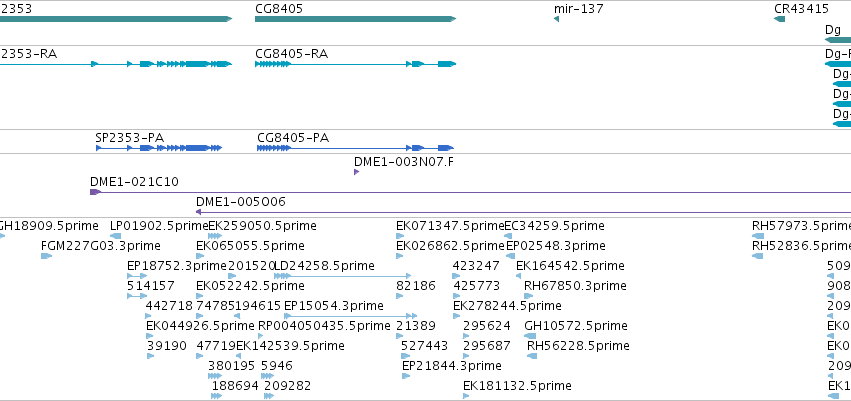Click the CR43415 gene arrow glyph

click(x=779, y=19)
